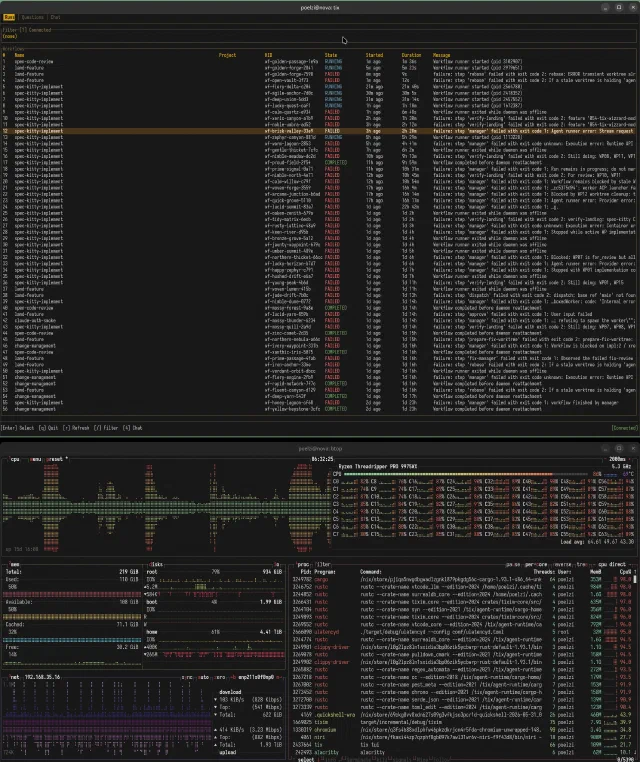Cycle the btop preset option

tap(56, 459)
